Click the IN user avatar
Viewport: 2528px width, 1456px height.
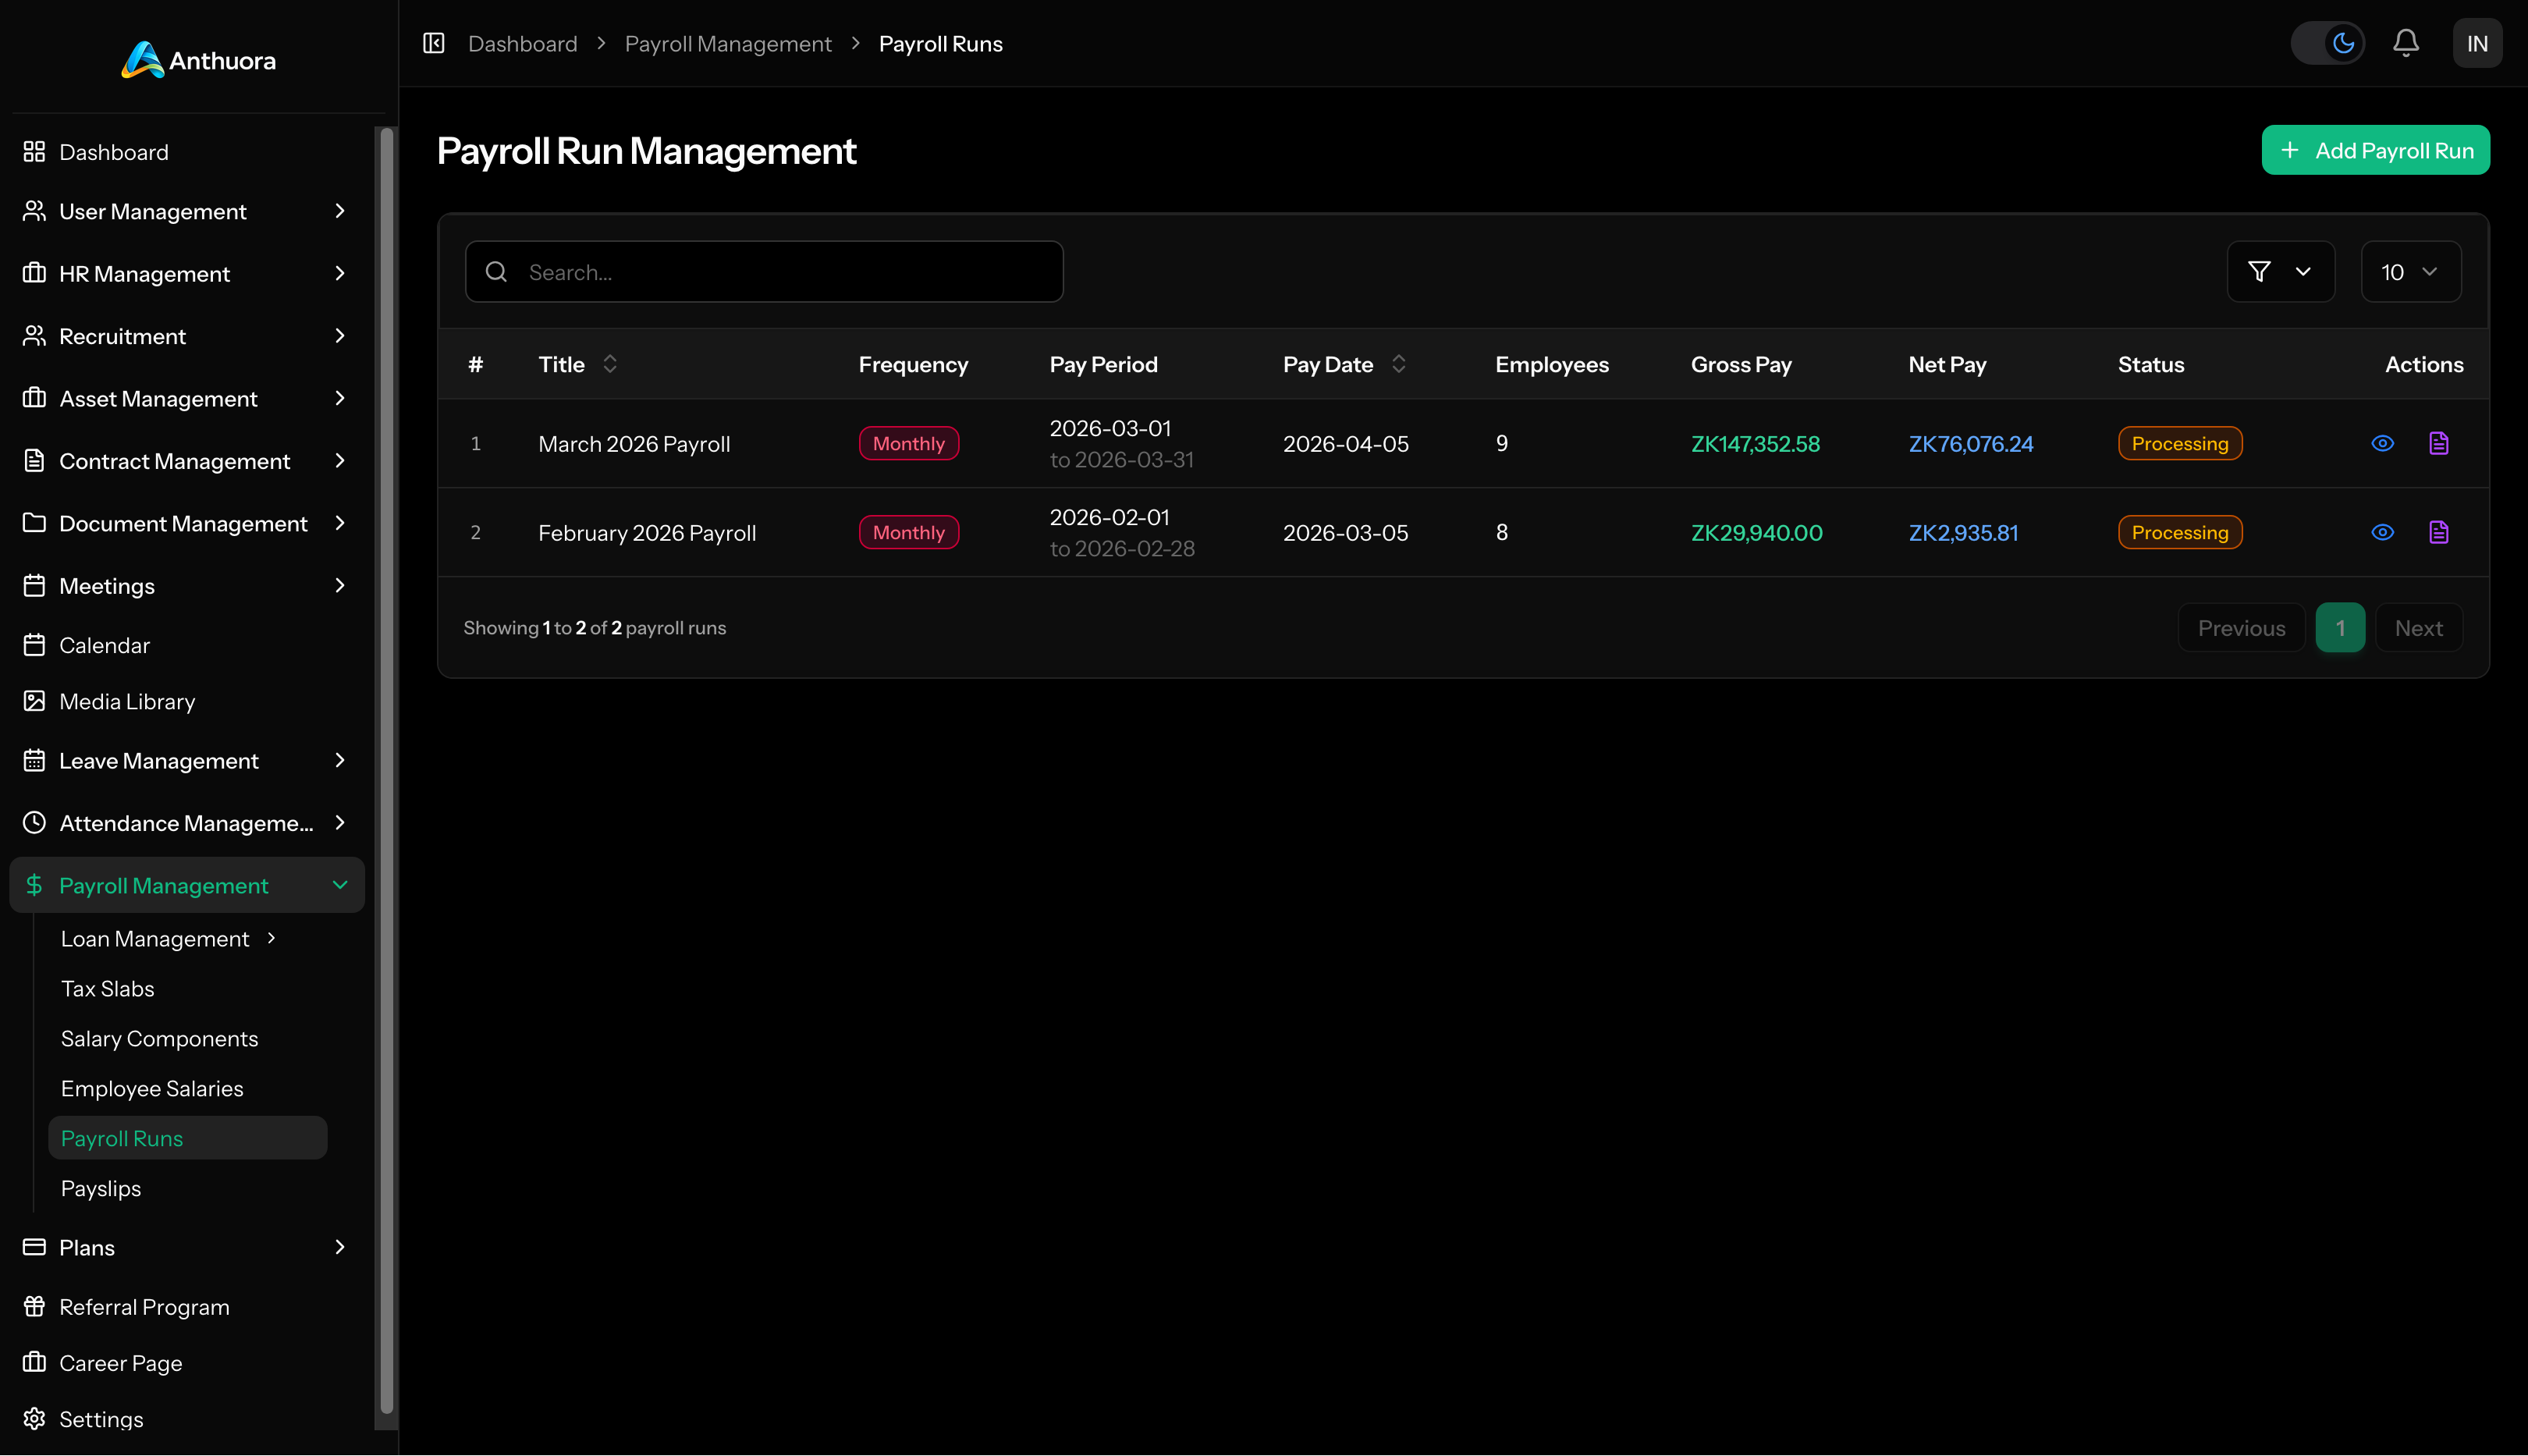[x=2476, y=43]
